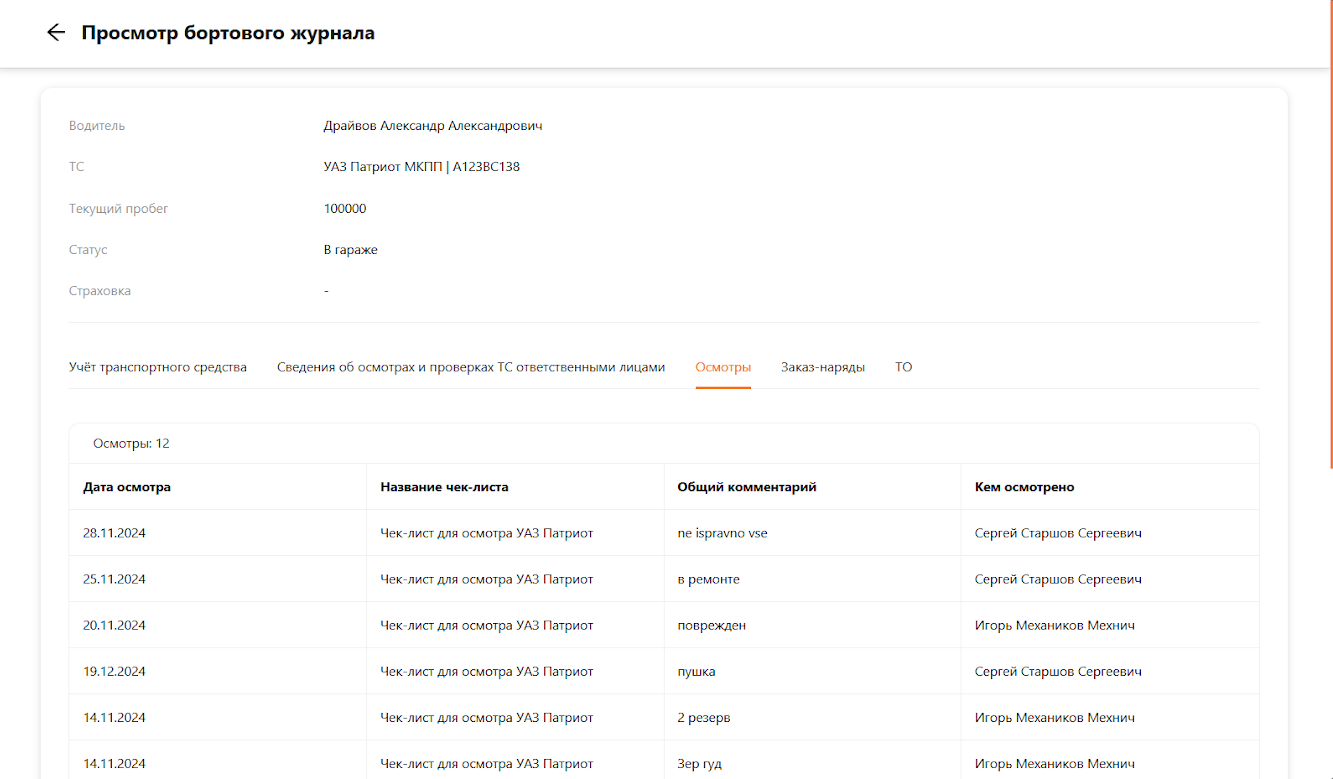
Task: Select the inspection row dated 25.11.2024
Action: tap(114, 579)
